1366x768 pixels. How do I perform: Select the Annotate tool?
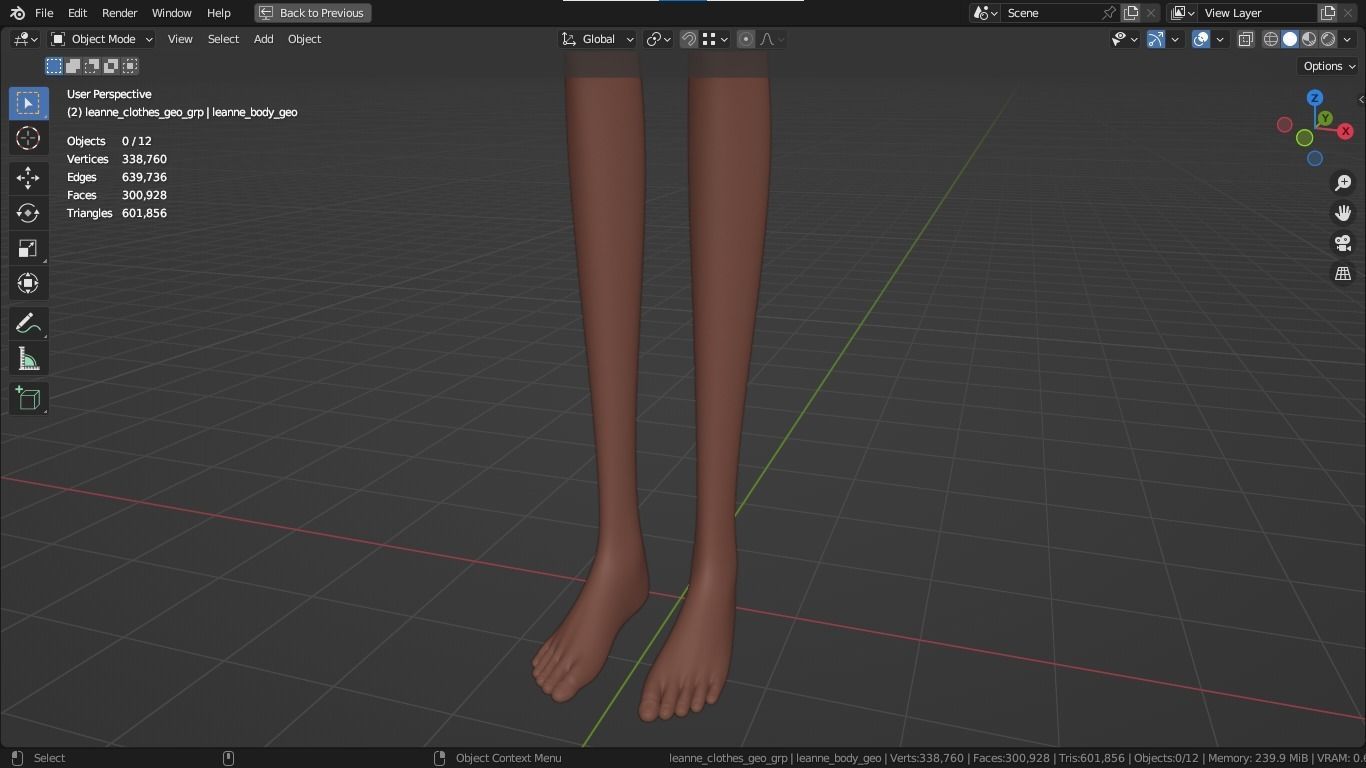(28, 324)
